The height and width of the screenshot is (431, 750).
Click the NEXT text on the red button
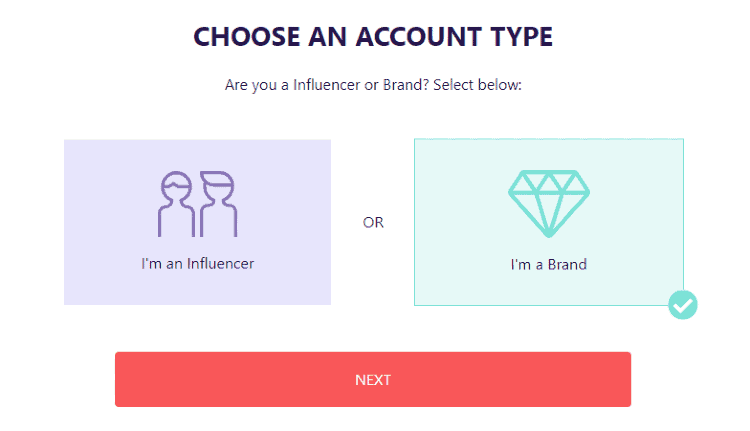tap(373, 380)
